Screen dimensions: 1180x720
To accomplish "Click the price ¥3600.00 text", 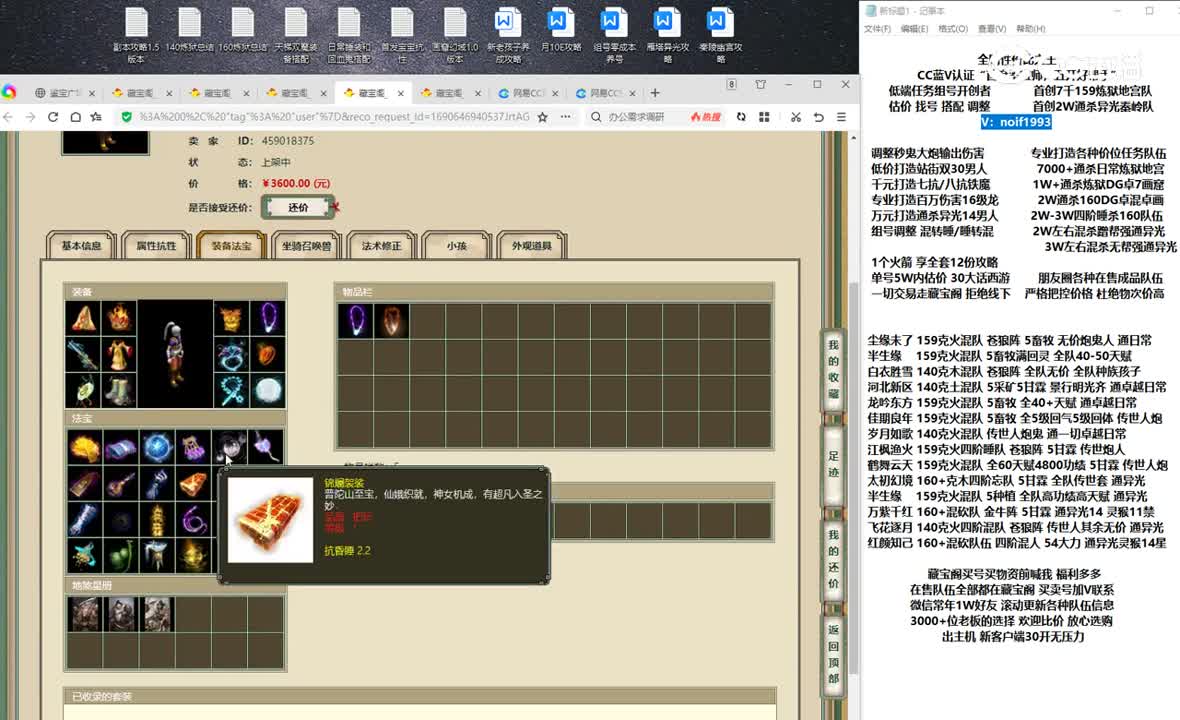I will (x=296, y=184).
